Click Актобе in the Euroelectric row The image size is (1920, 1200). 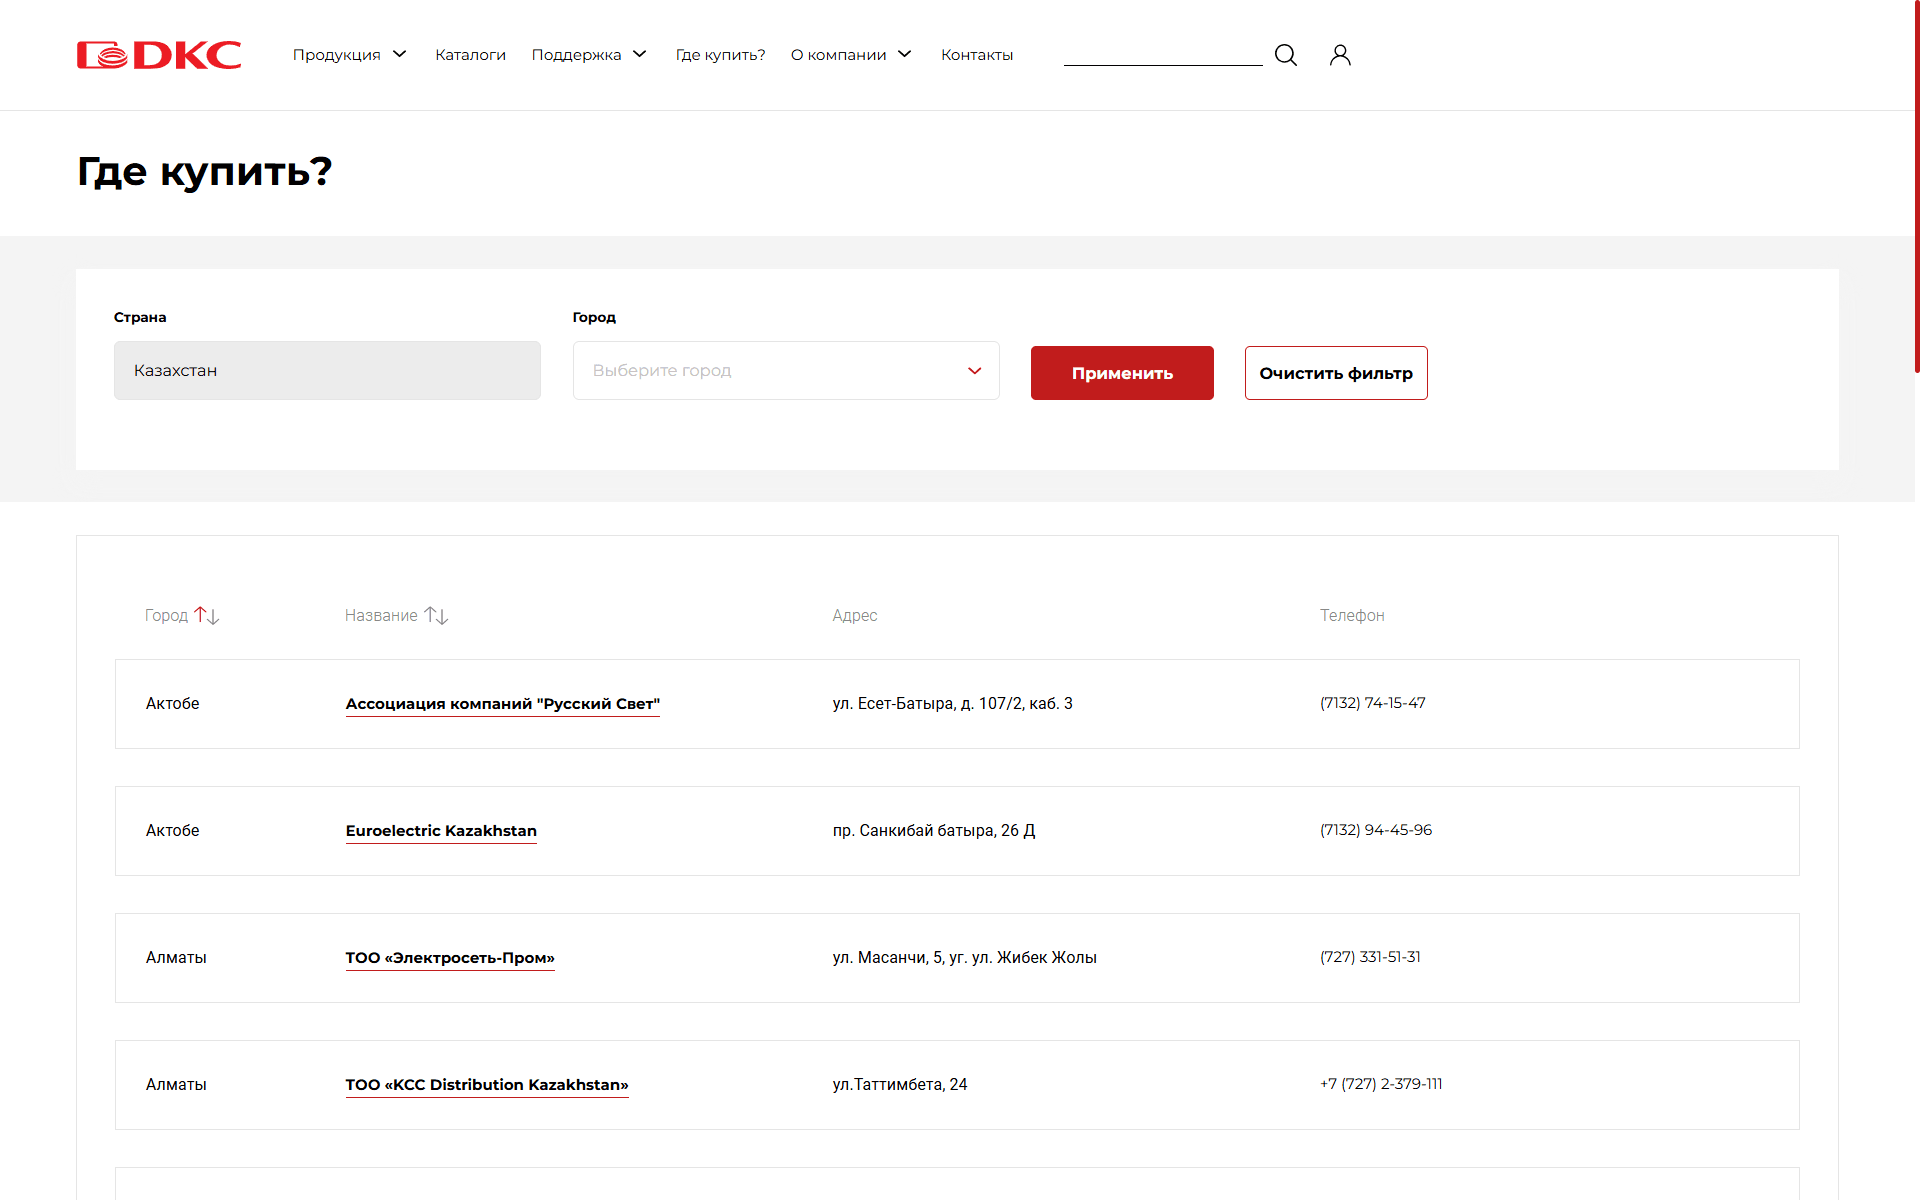click(172, 831)
